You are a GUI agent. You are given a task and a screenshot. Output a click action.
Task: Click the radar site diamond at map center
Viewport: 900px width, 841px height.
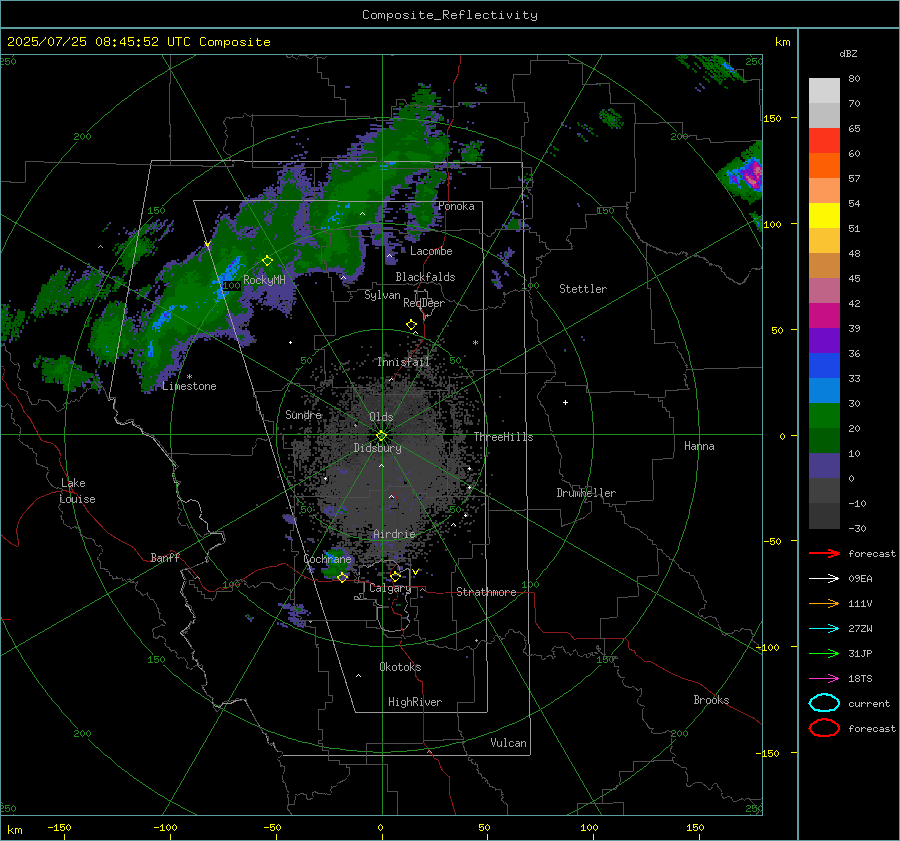(x=382, y=436)
